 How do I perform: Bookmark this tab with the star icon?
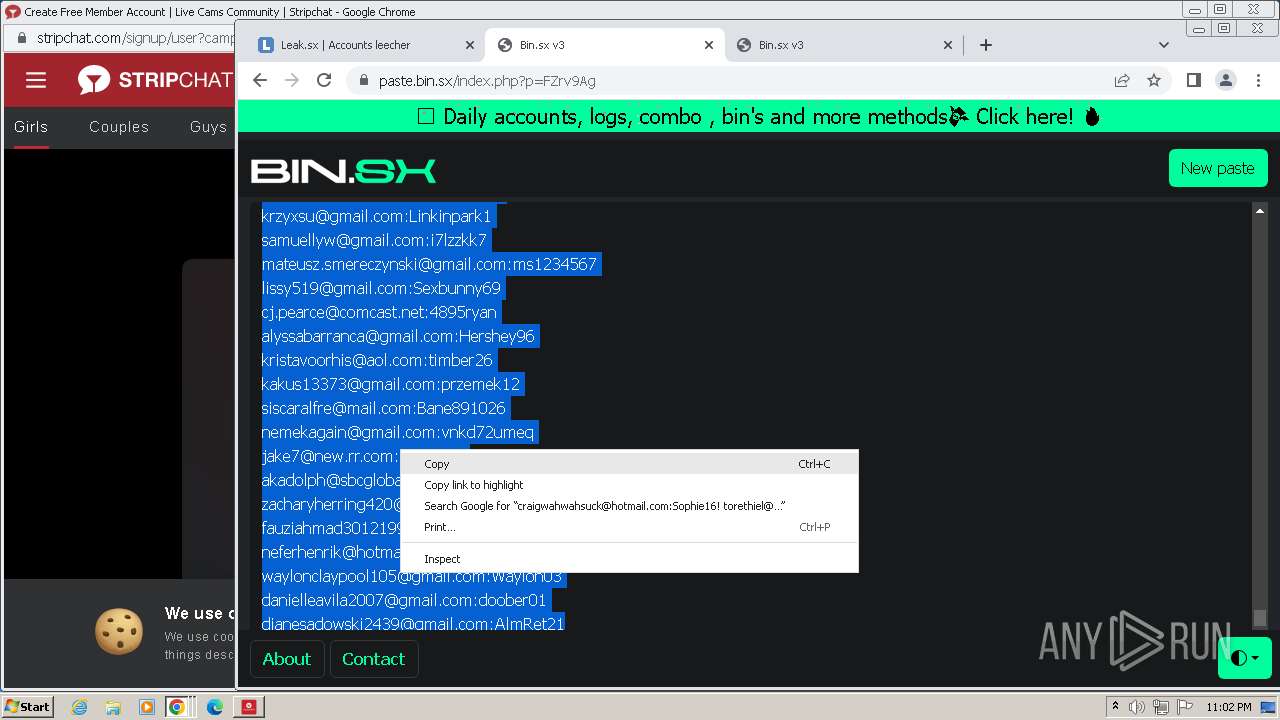tap(1154, 80)
